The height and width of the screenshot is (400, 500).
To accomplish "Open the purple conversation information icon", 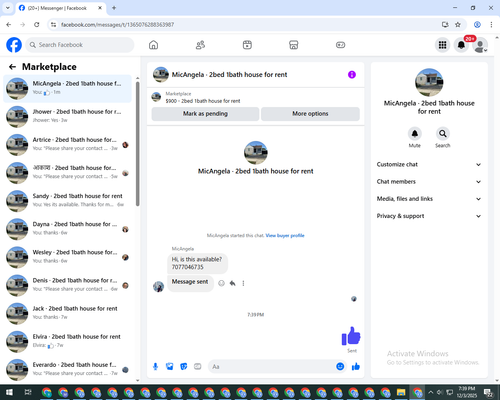I will pyautogui.click(x=352, y=75).
